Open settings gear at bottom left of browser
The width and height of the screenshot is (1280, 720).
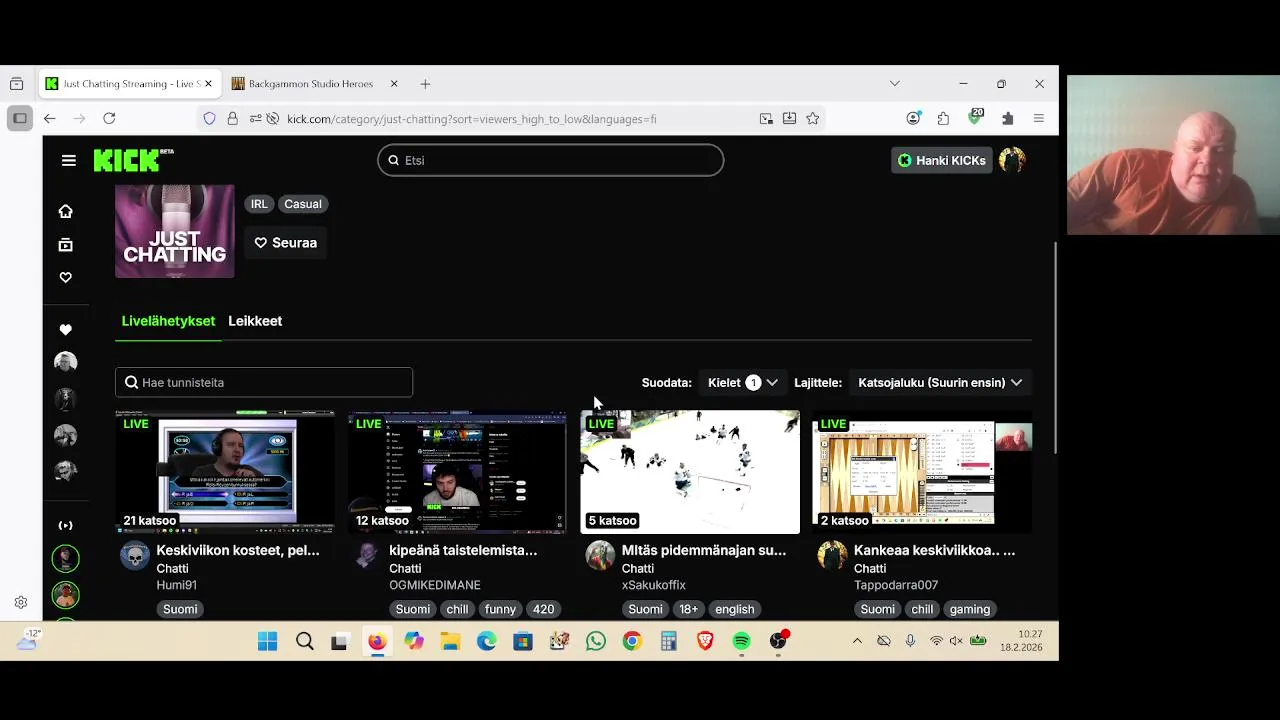(x=20, y=602)
